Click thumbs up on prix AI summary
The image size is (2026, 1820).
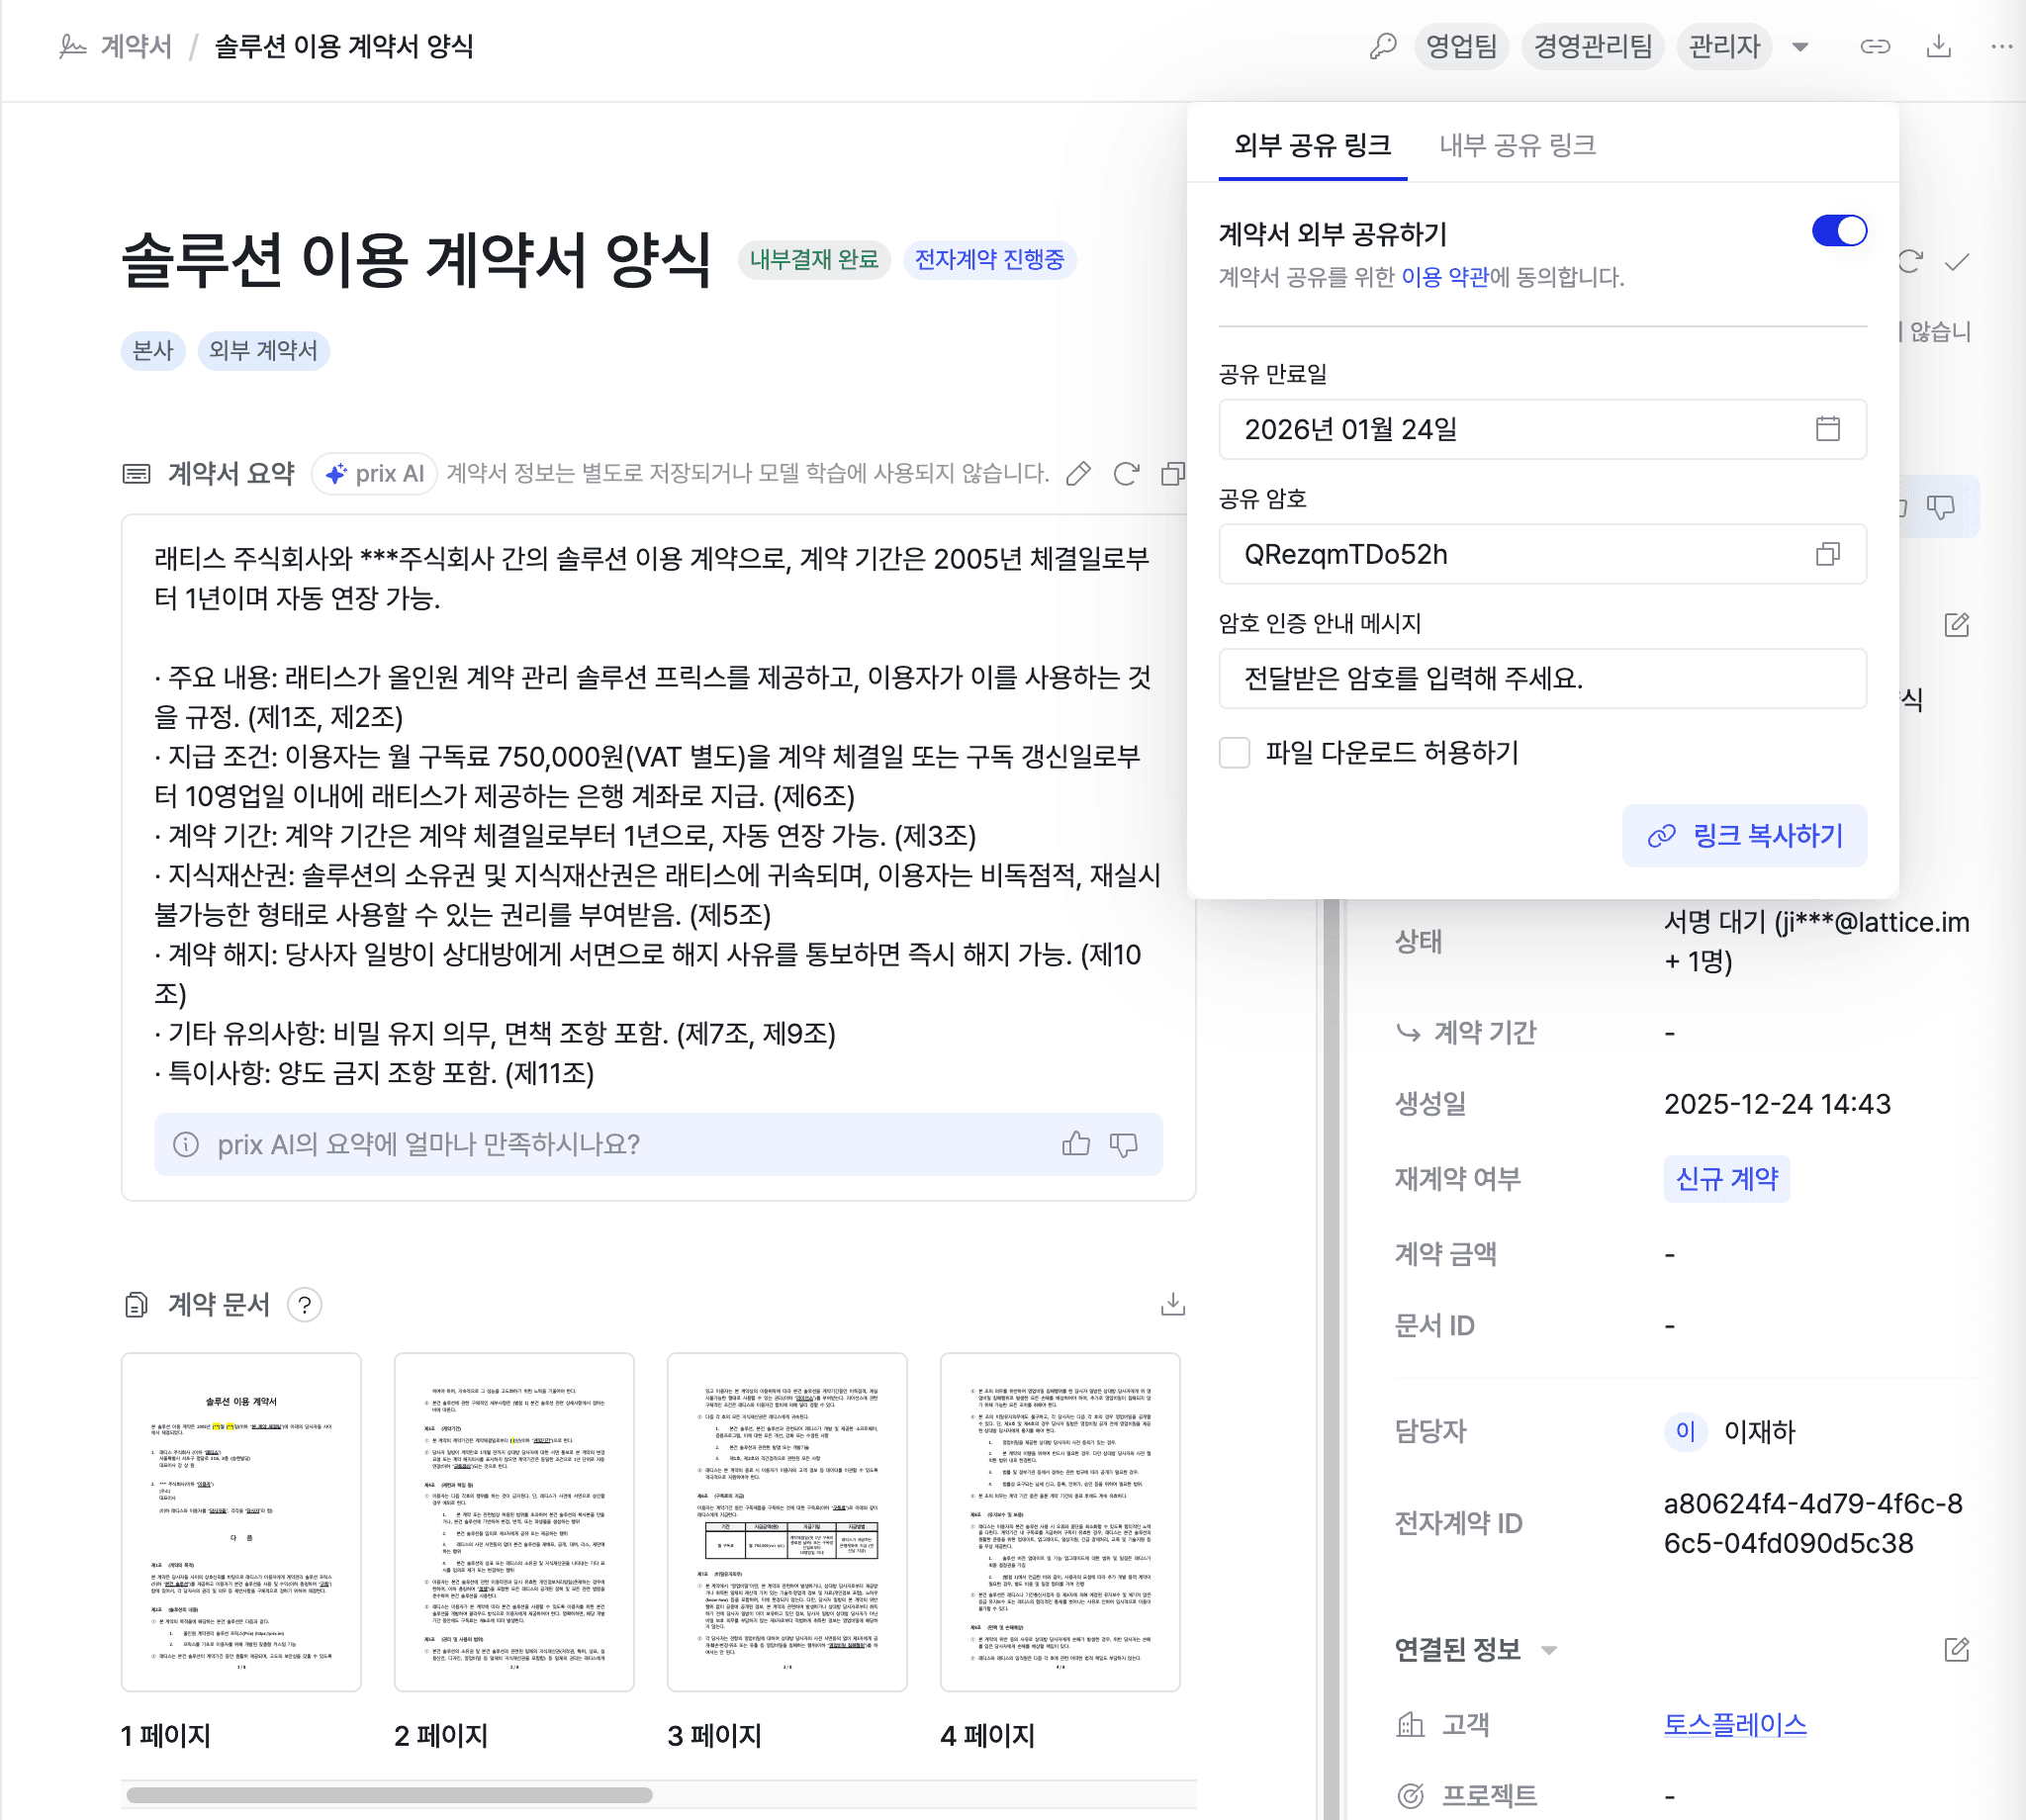click(x=1076, y=1144)
